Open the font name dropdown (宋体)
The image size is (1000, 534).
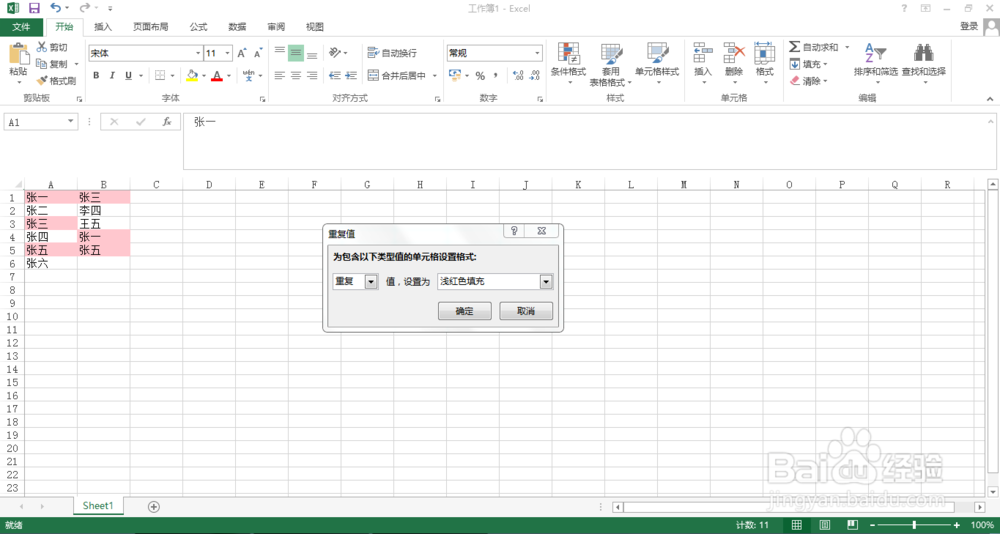[198, 54]
